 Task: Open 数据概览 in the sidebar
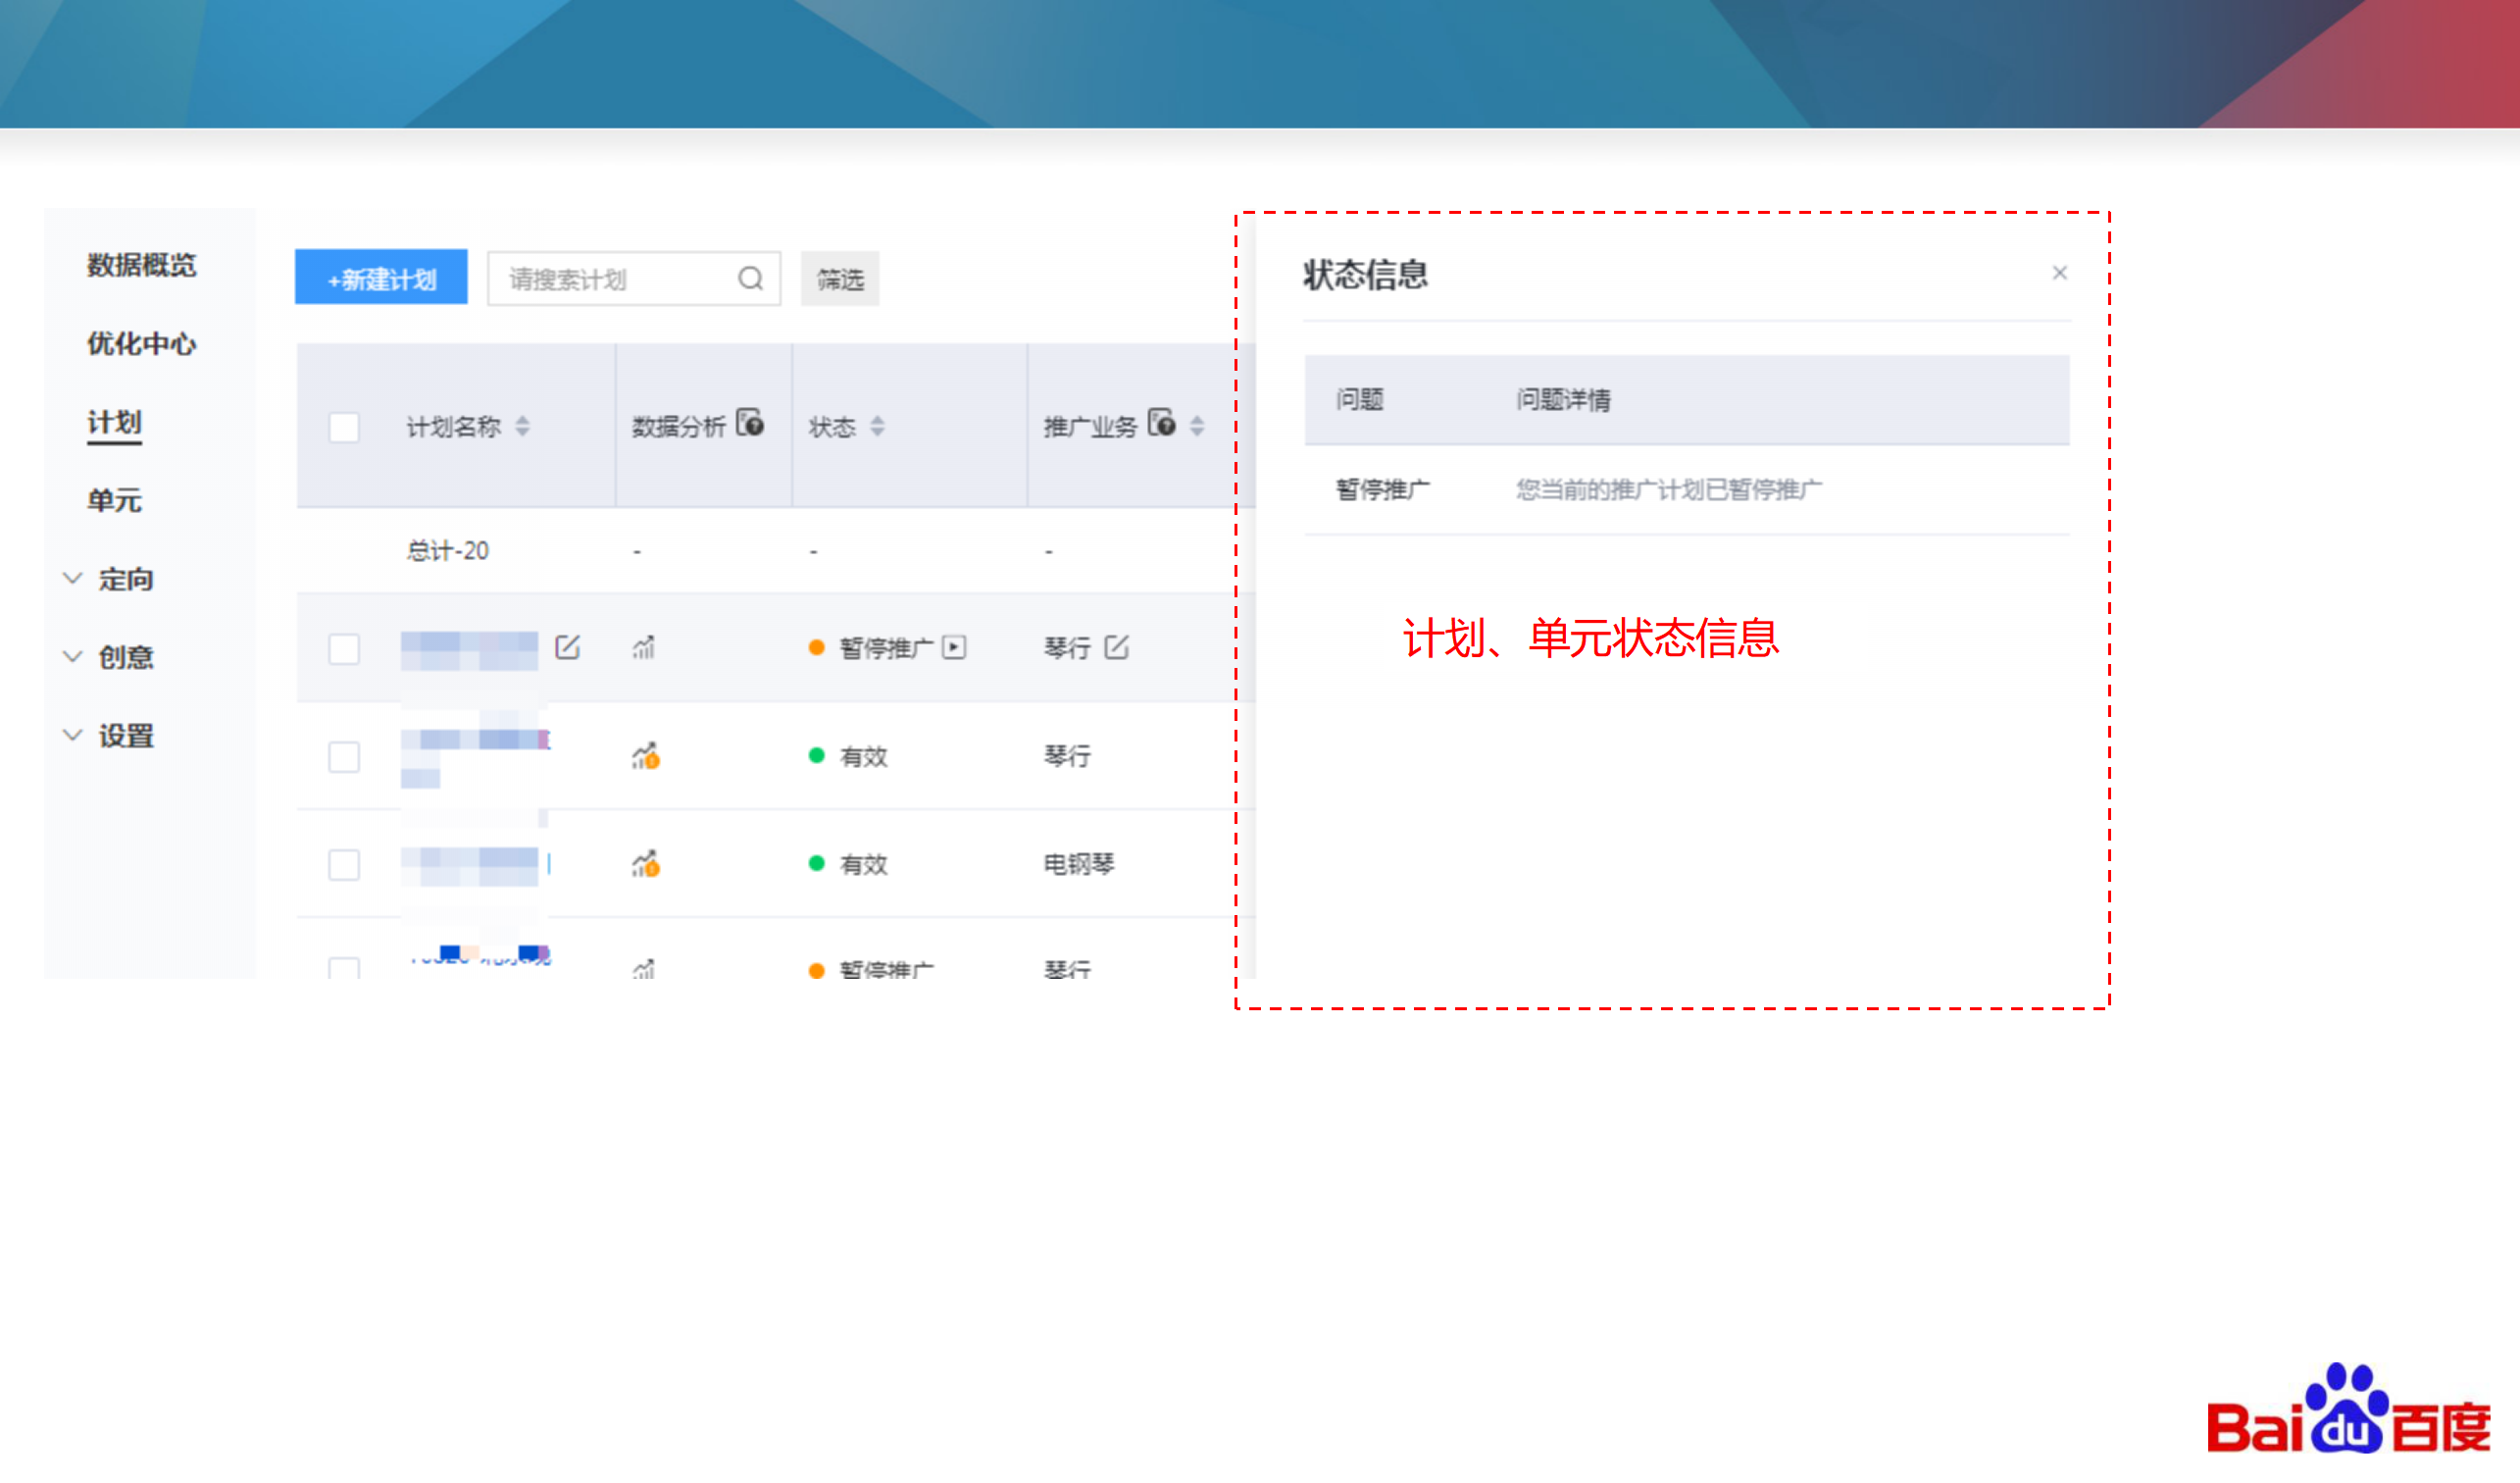(141, 265)
